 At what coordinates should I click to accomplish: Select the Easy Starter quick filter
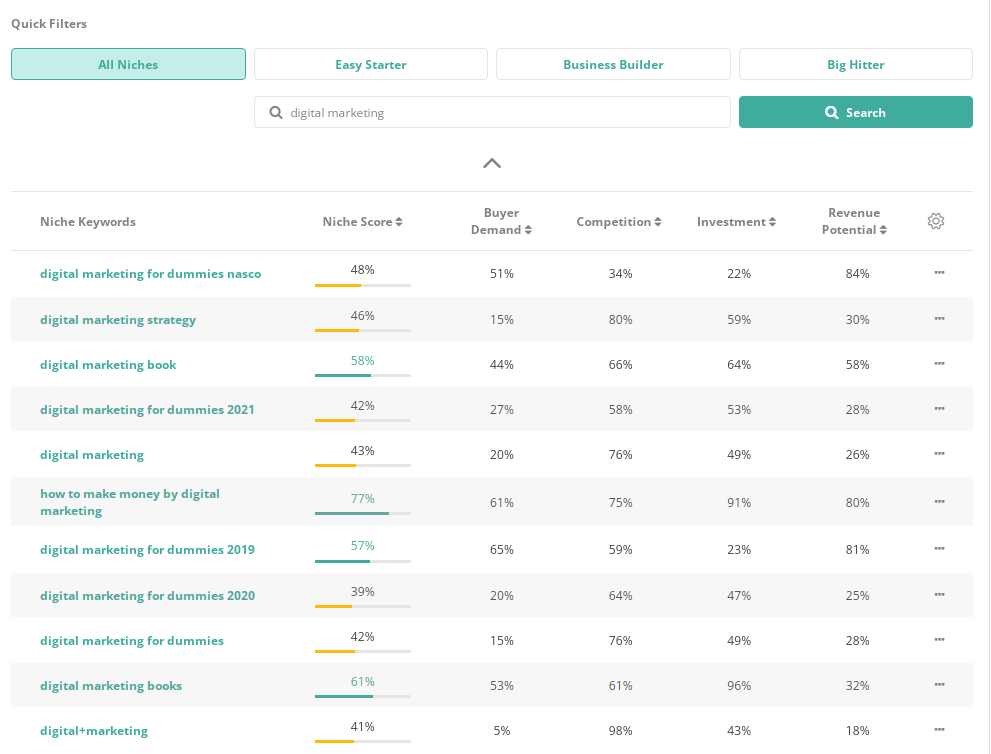(370, 65)
